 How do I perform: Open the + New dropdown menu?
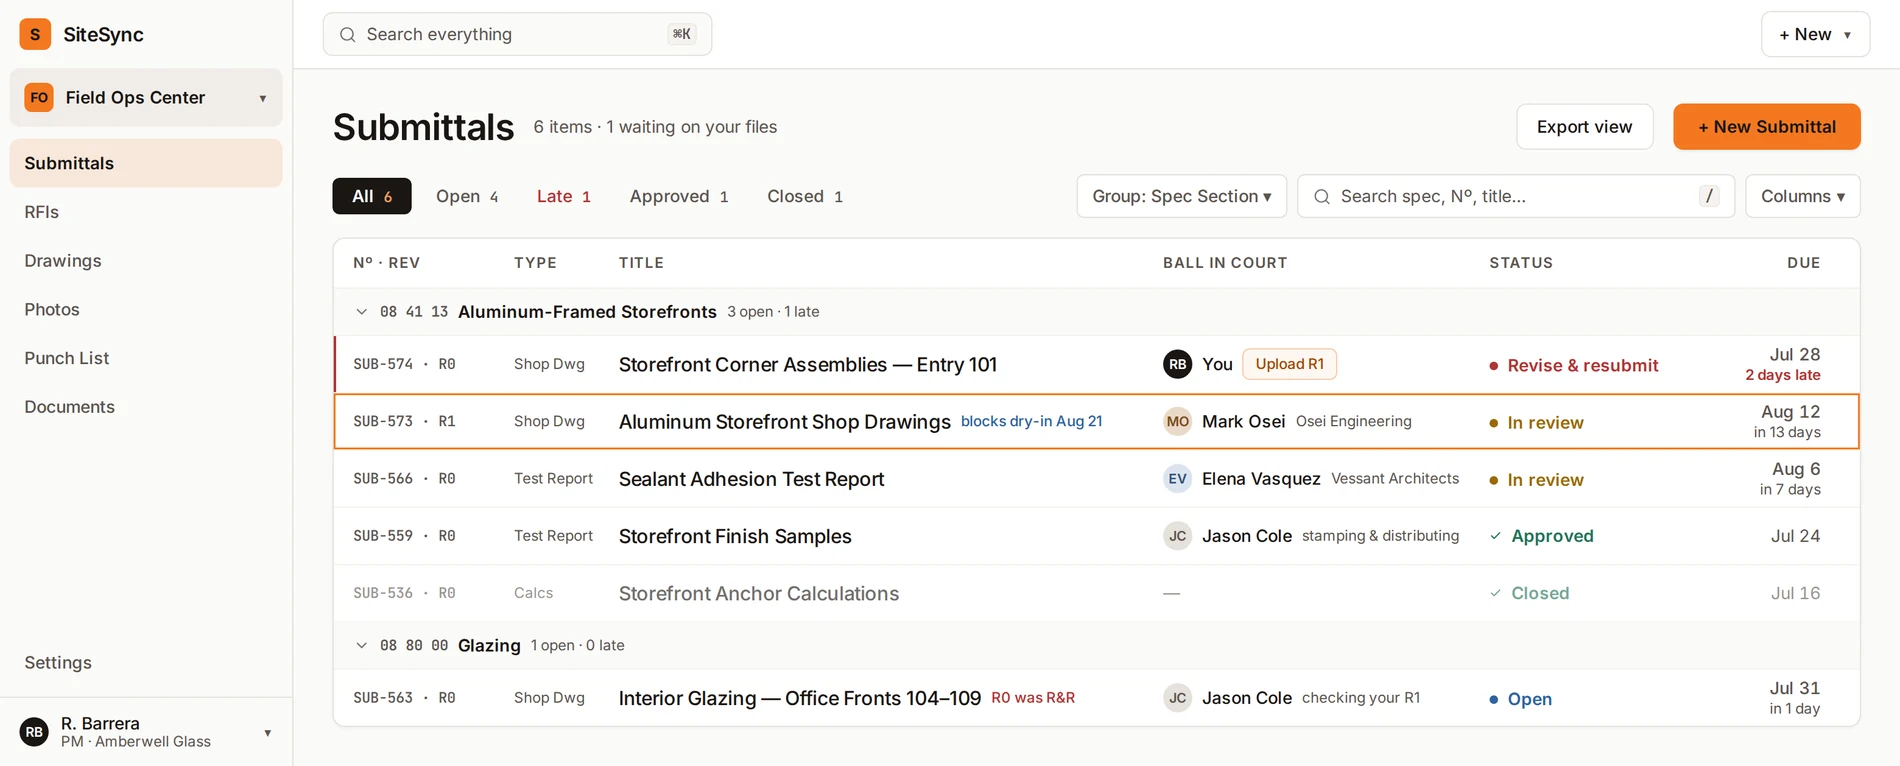tap(1815, 34)
